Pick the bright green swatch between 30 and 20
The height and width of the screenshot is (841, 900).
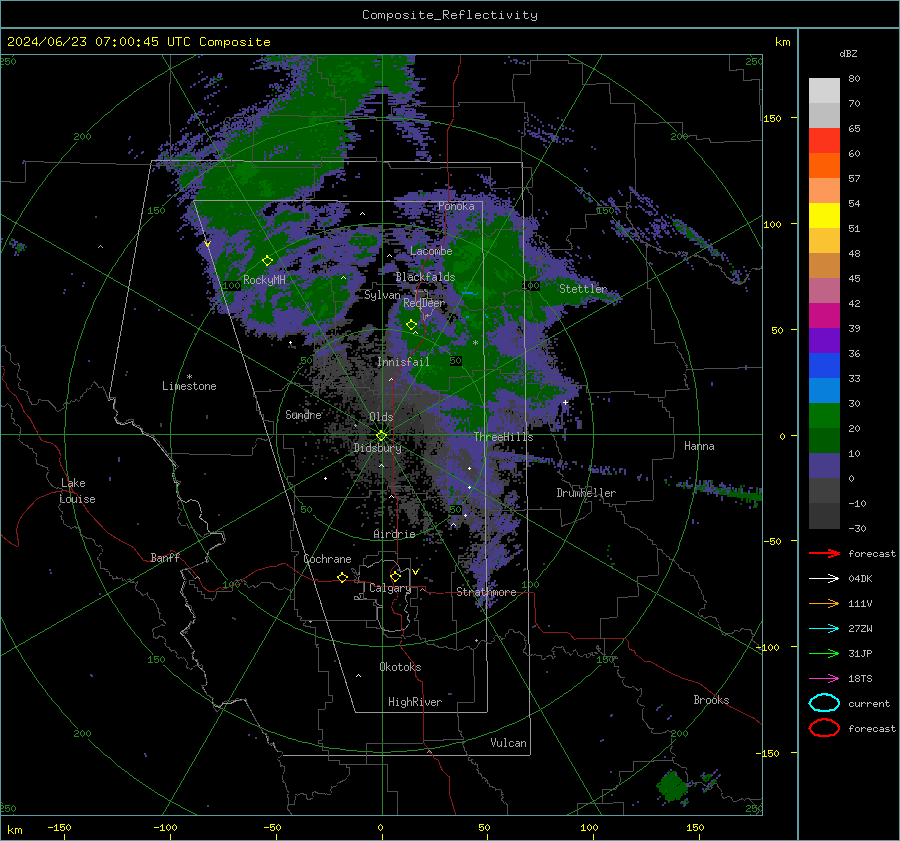coord(824,416)
